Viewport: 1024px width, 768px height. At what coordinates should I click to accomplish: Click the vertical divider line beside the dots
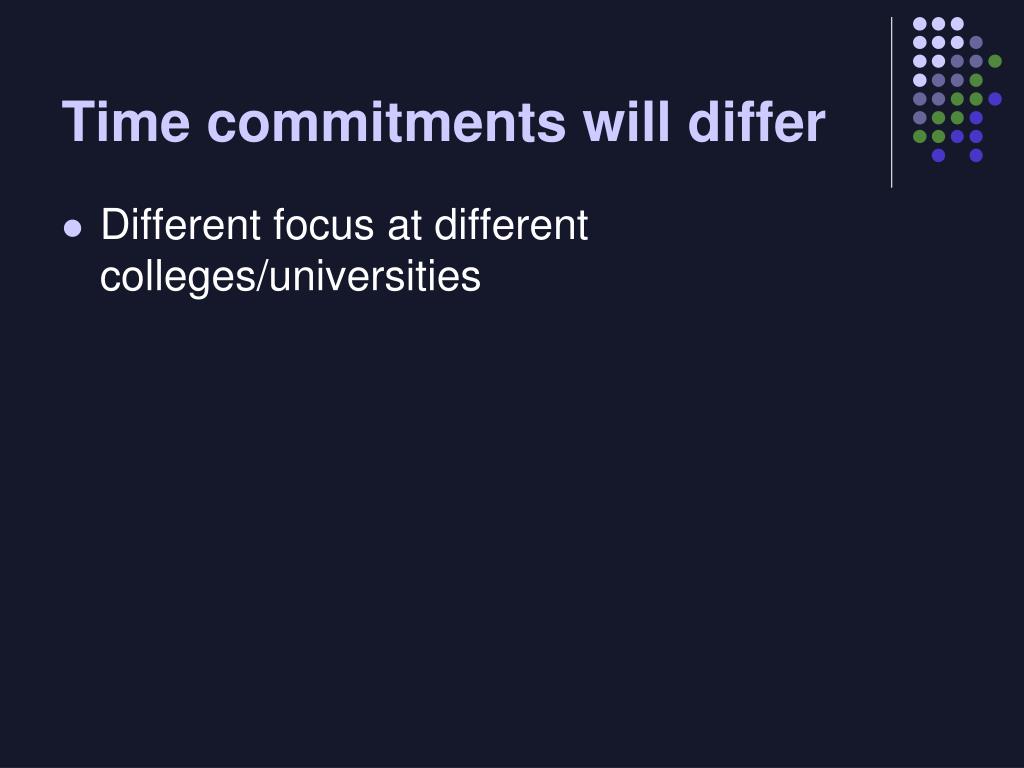892,102
